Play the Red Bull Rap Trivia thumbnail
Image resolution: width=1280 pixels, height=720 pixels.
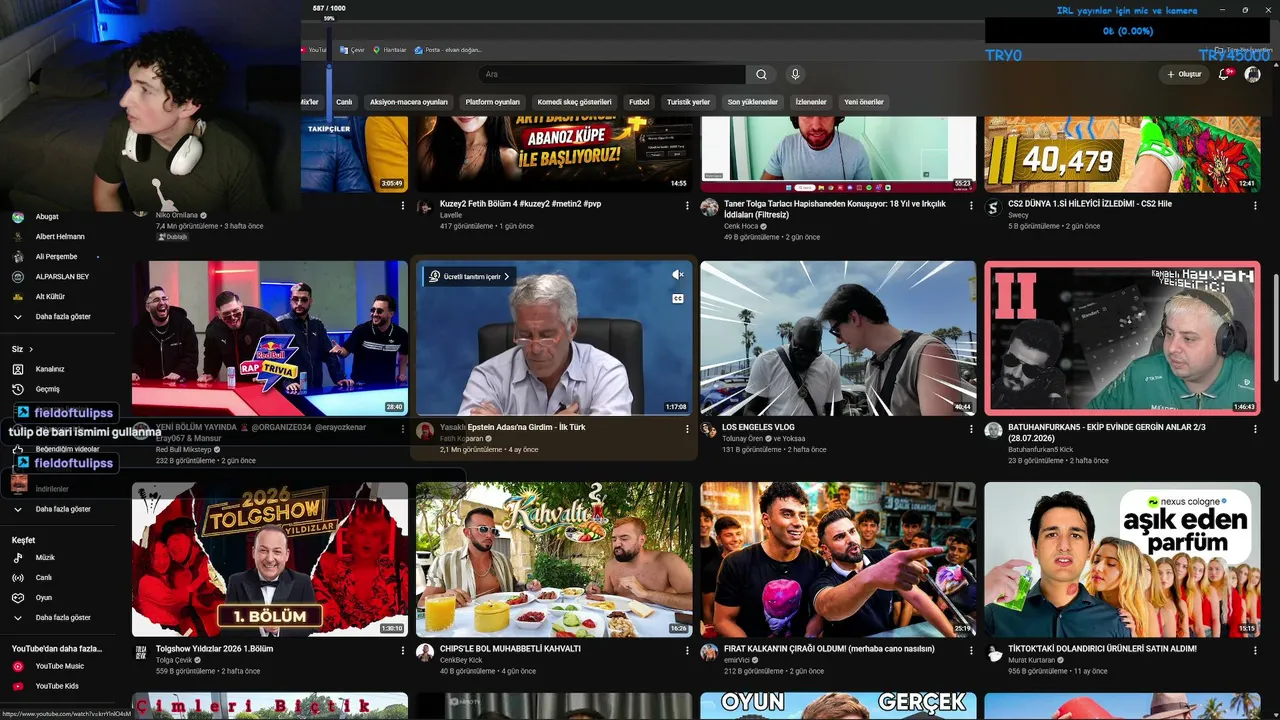coord(270,338)
